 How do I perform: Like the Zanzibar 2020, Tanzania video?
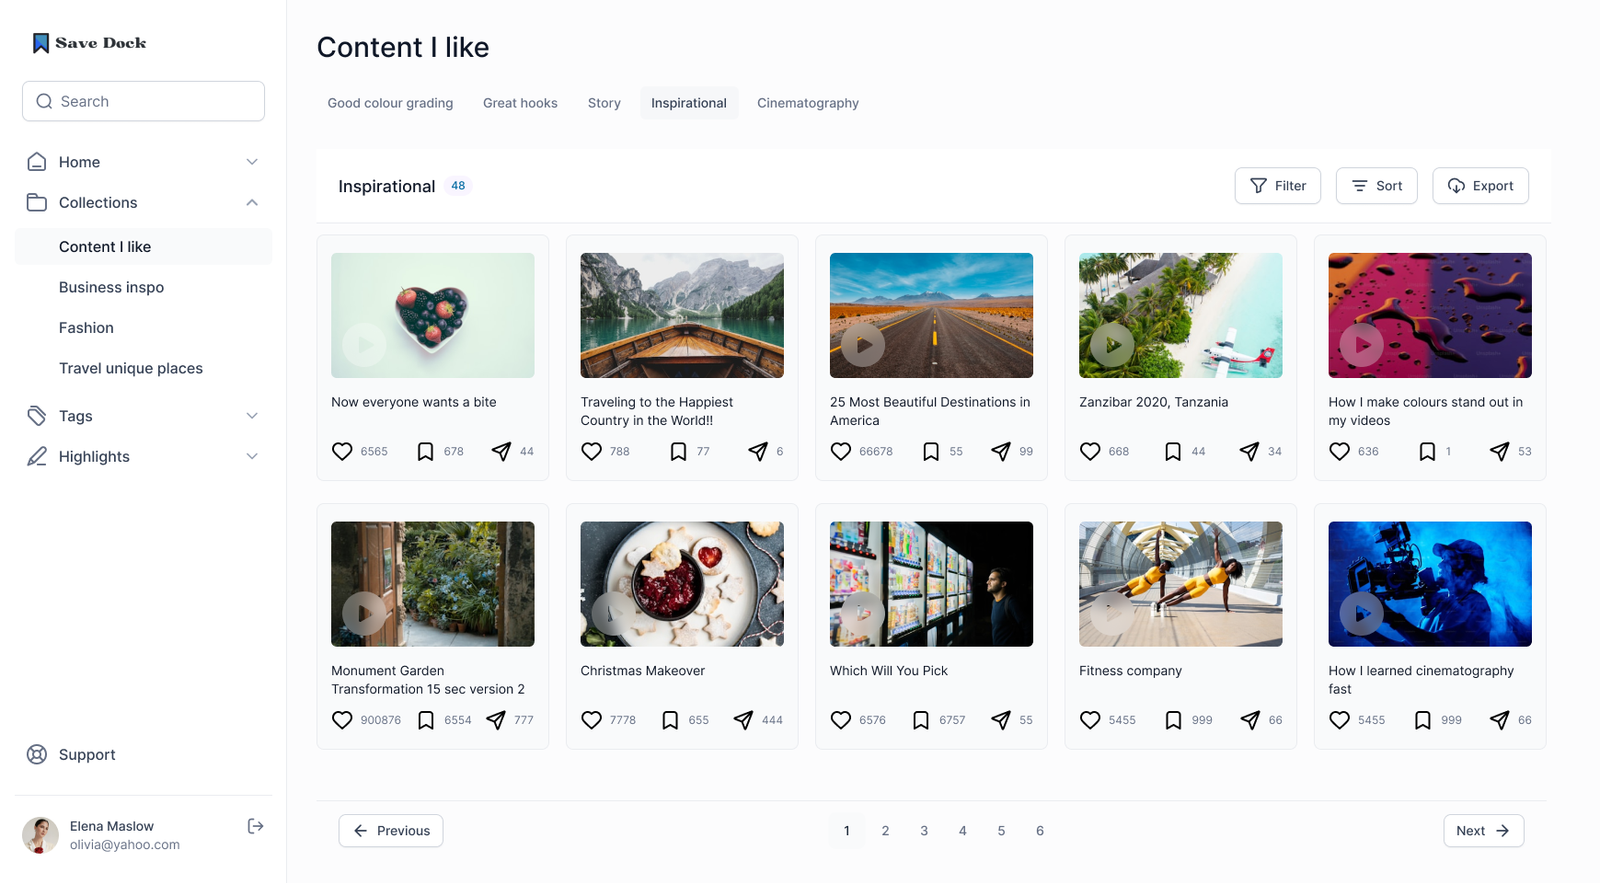click(x=1090, y=452)
